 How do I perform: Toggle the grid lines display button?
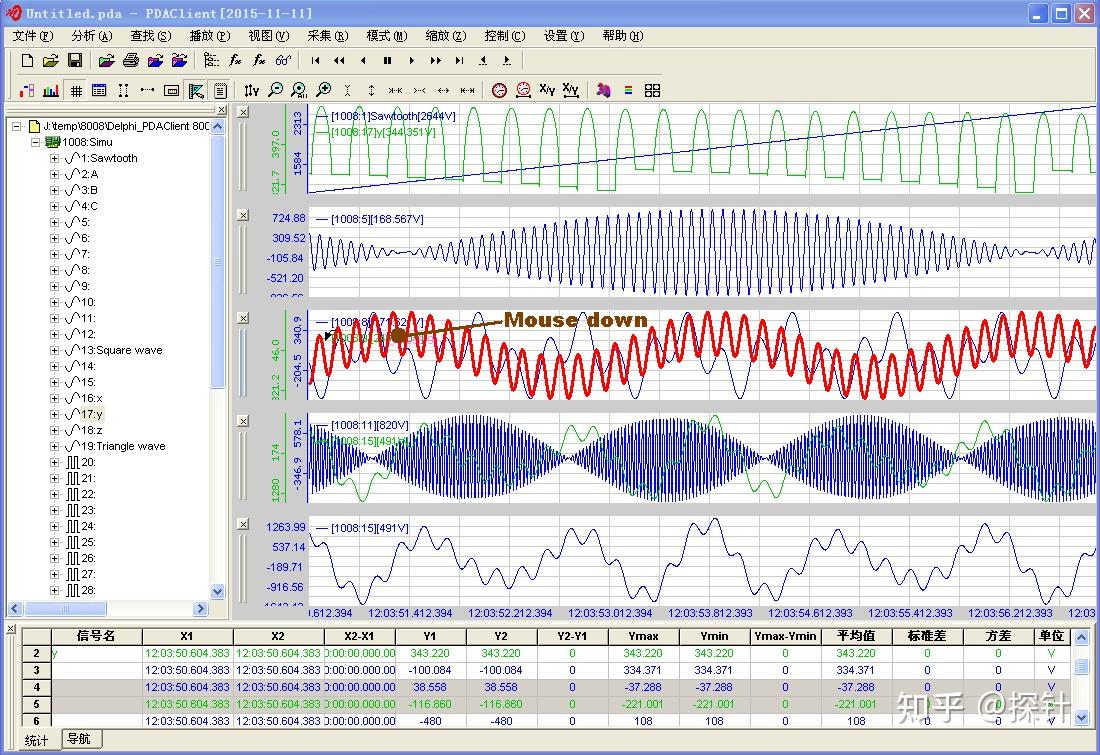point(75,90)
